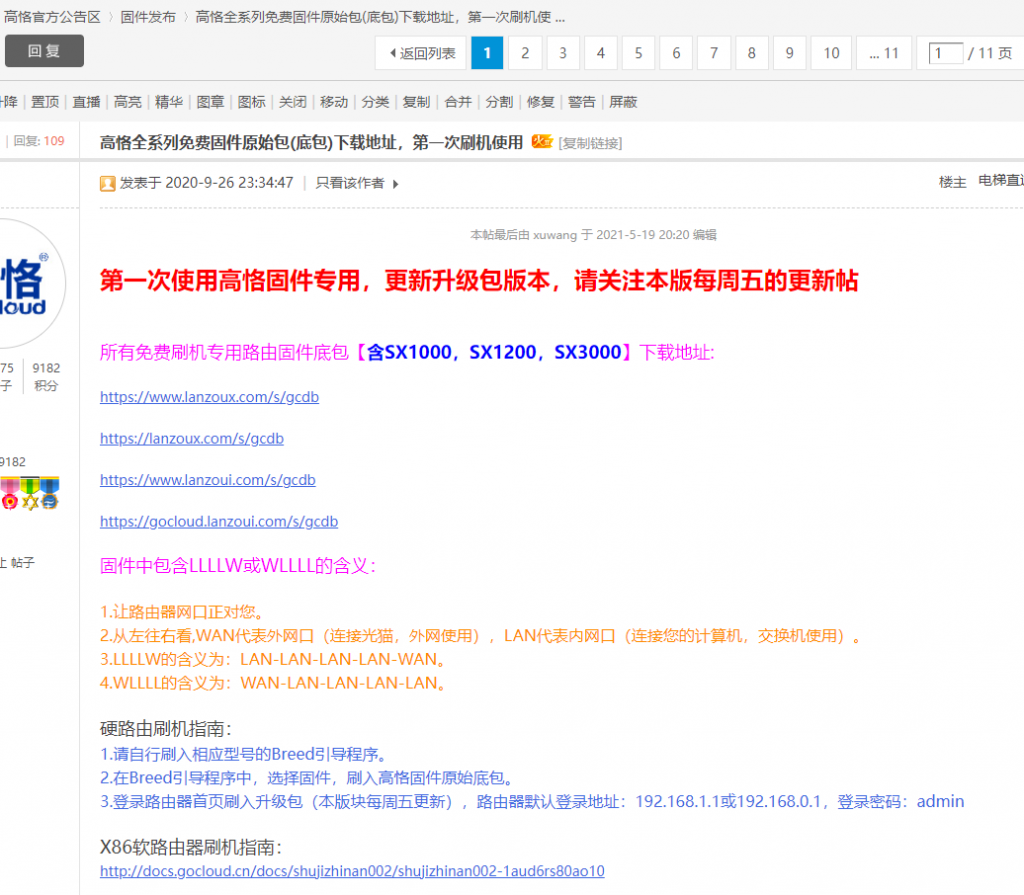
Task: Click the 硬路由刷机指南 heading
Action: (166, 728)
